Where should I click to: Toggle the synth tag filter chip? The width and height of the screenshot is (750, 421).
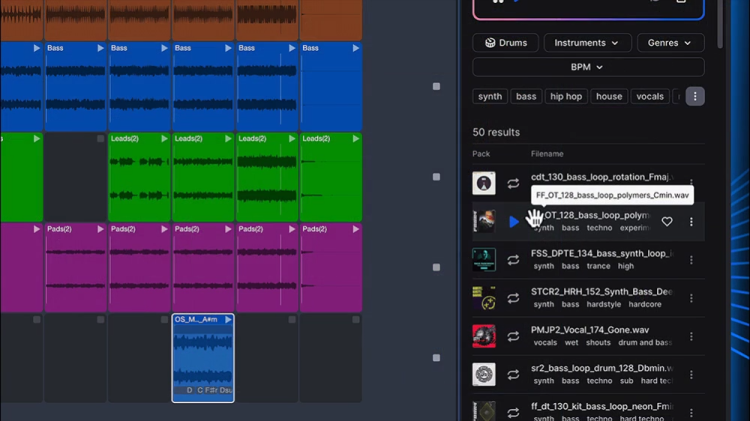tap(490, 97)
